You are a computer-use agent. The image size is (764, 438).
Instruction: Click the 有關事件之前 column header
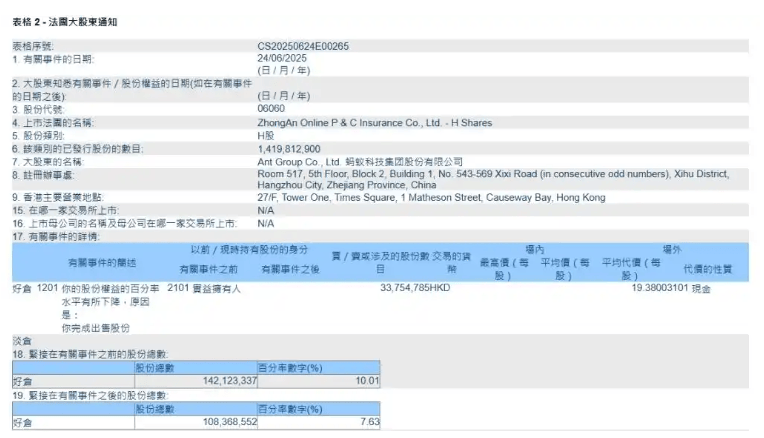208,269
